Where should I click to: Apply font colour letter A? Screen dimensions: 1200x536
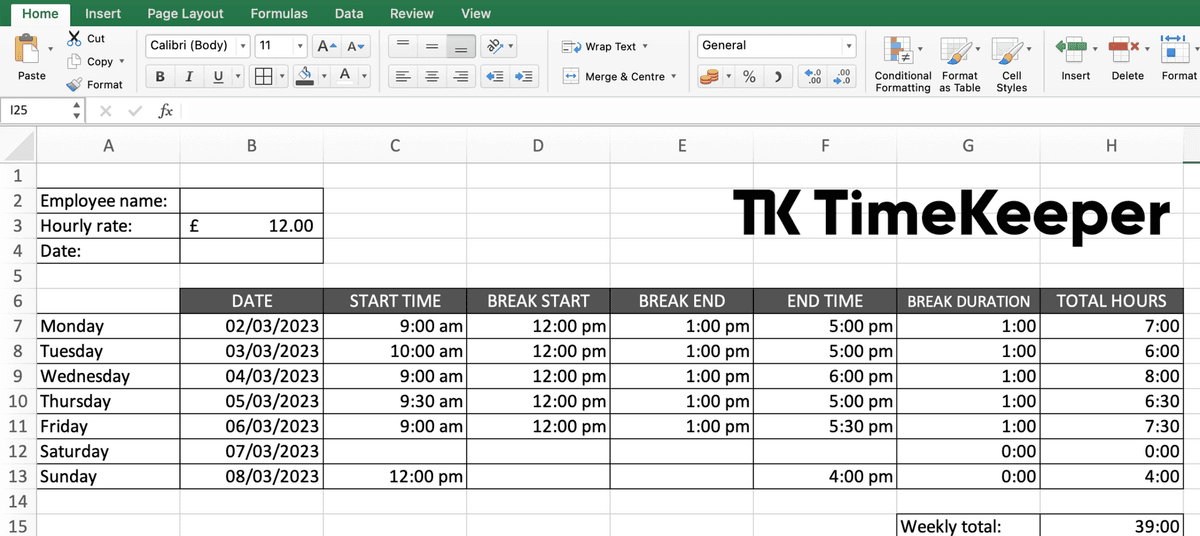click(x=344, y=76)
